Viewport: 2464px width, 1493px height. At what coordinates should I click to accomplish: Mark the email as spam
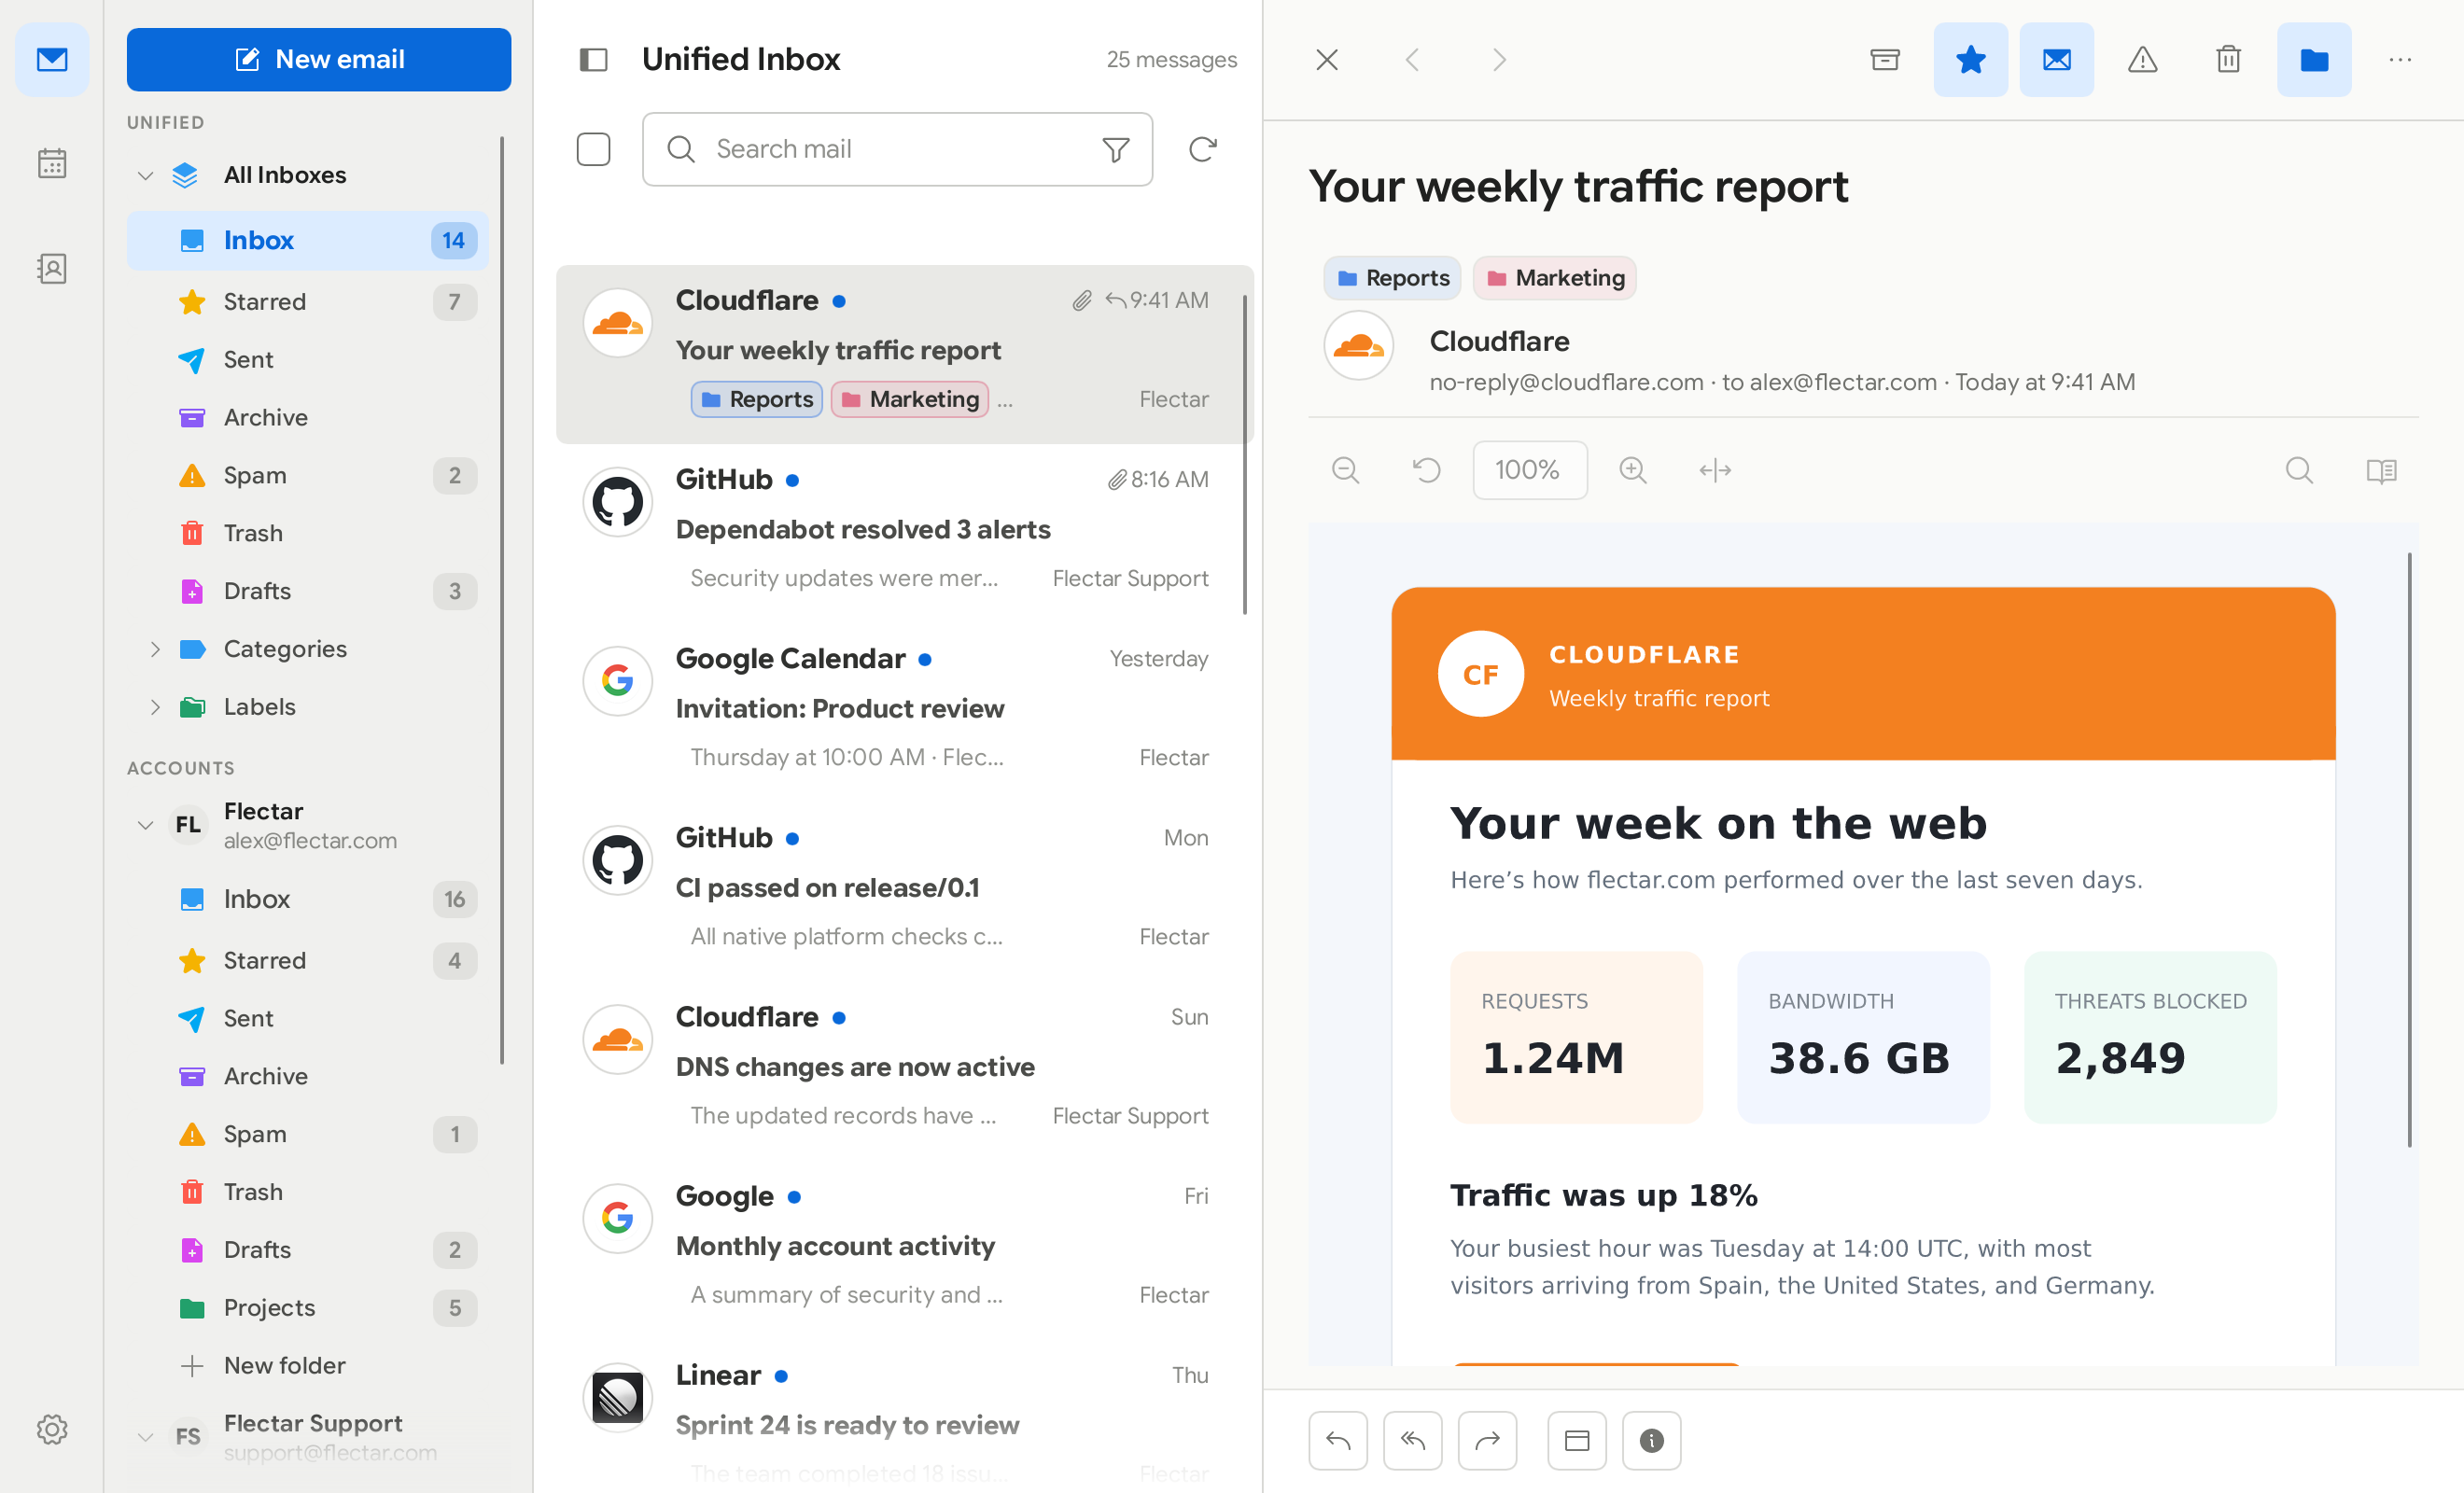pos(2142,60)
